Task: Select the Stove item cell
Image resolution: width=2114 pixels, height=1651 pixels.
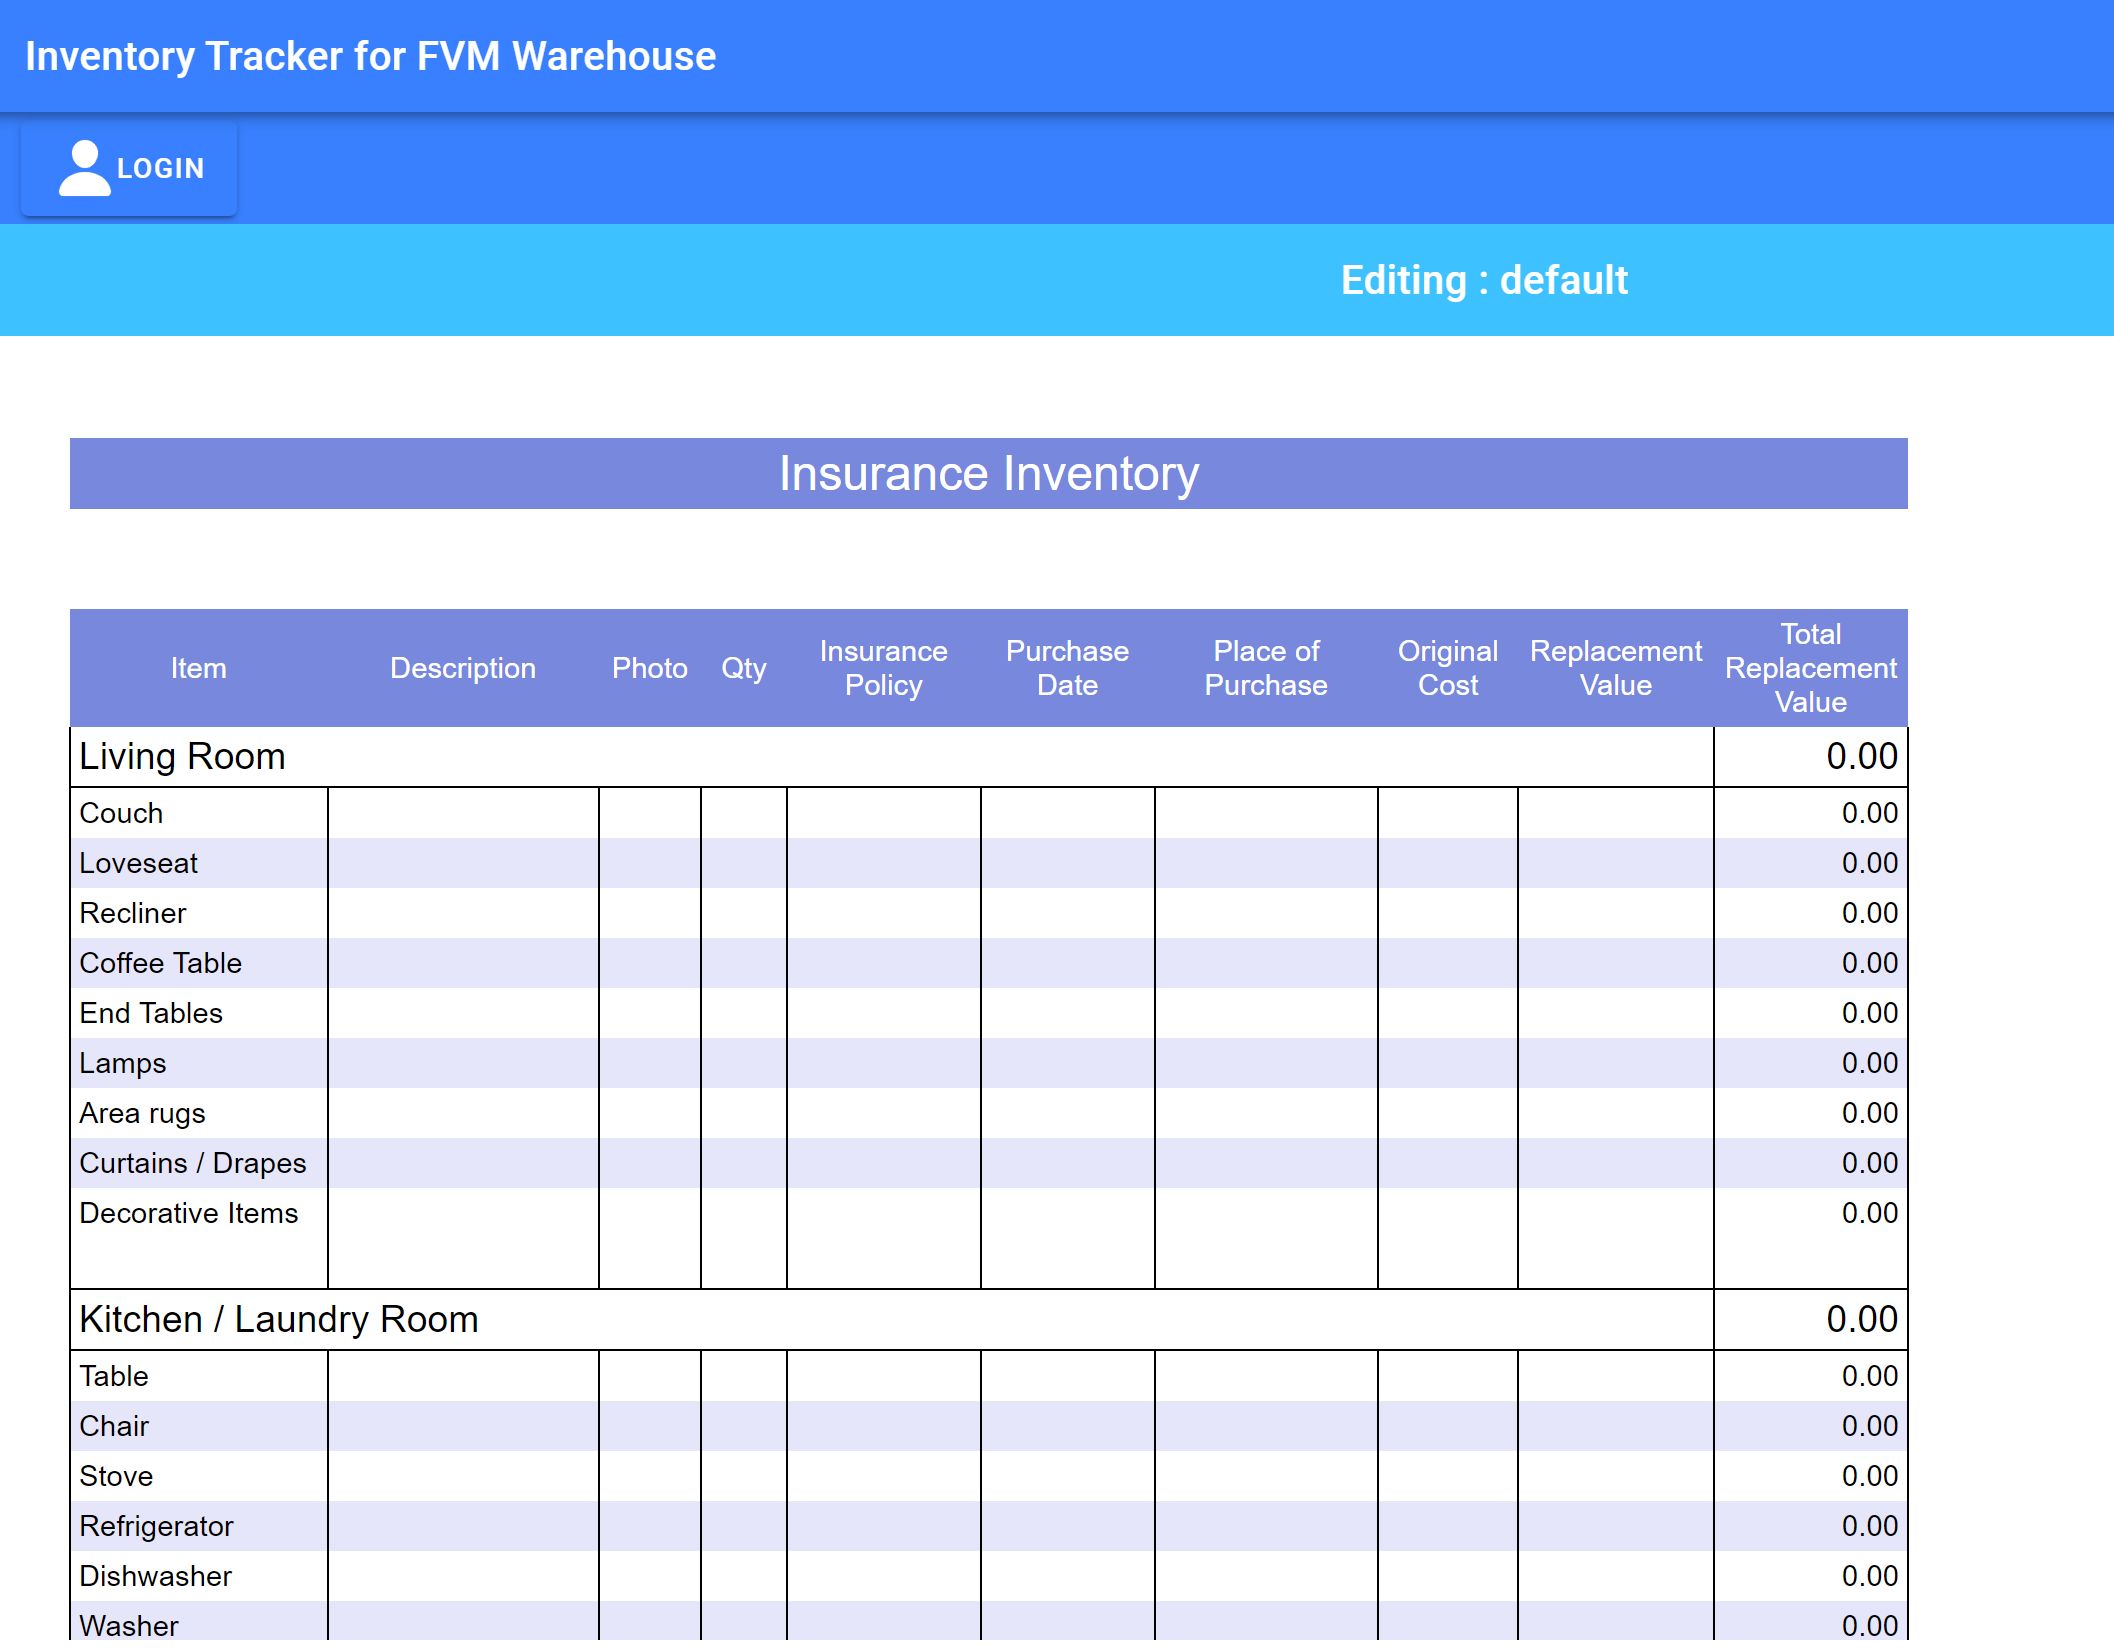Action: (x=199, y=1476)
